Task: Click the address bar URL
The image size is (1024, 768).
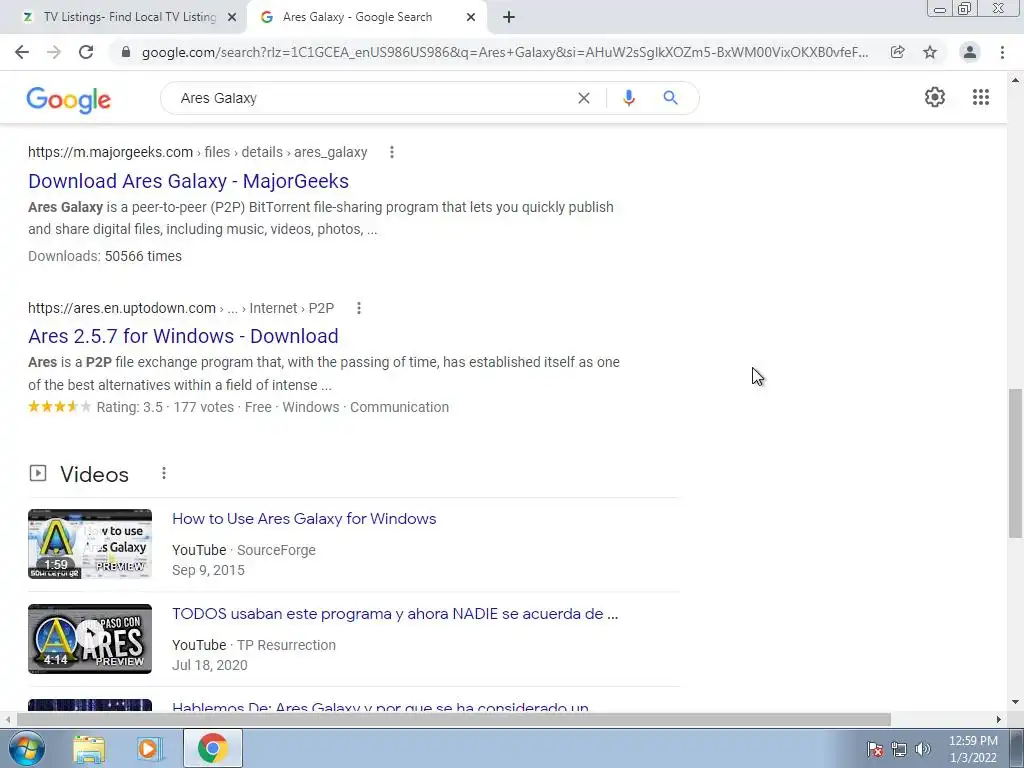Action: click(505, 52)
